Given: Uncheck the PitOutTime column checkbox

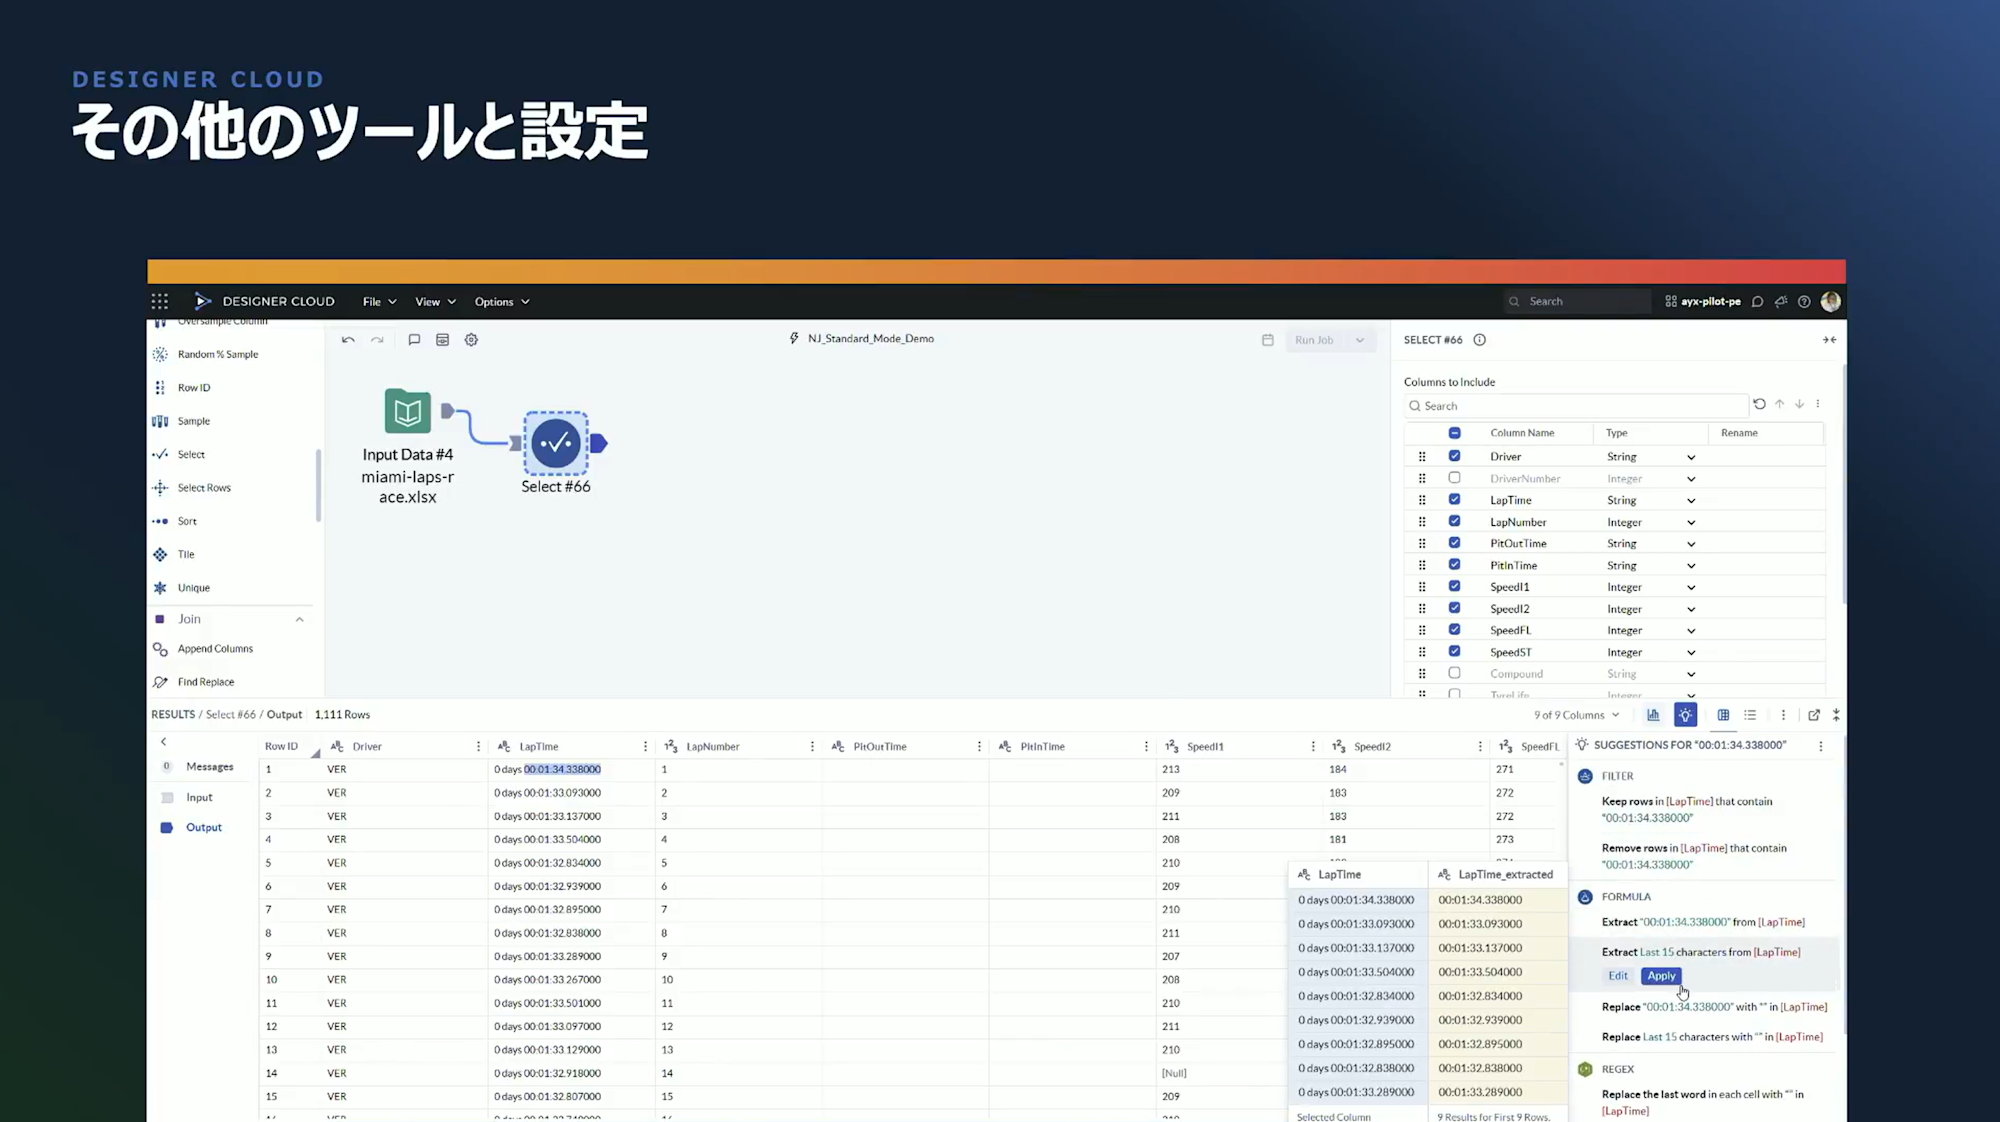Looking at the screenshot, I should (1454, 543).
